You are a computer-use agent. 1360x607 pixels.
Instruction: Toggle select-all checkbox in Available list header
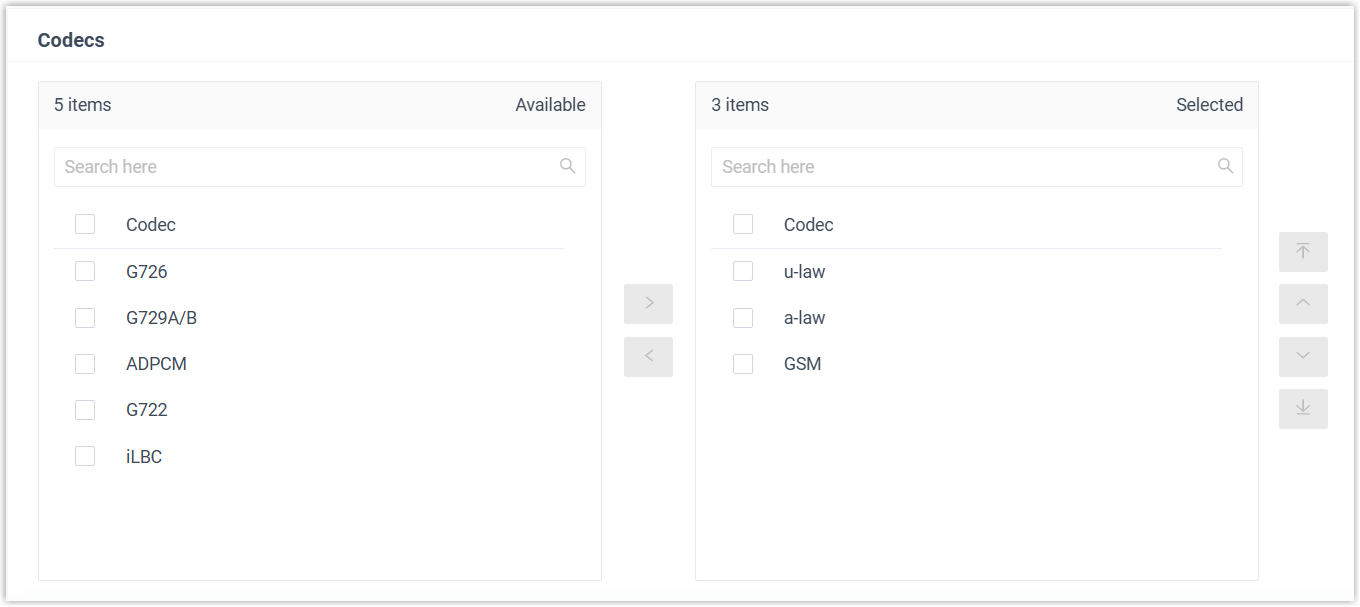85,225
